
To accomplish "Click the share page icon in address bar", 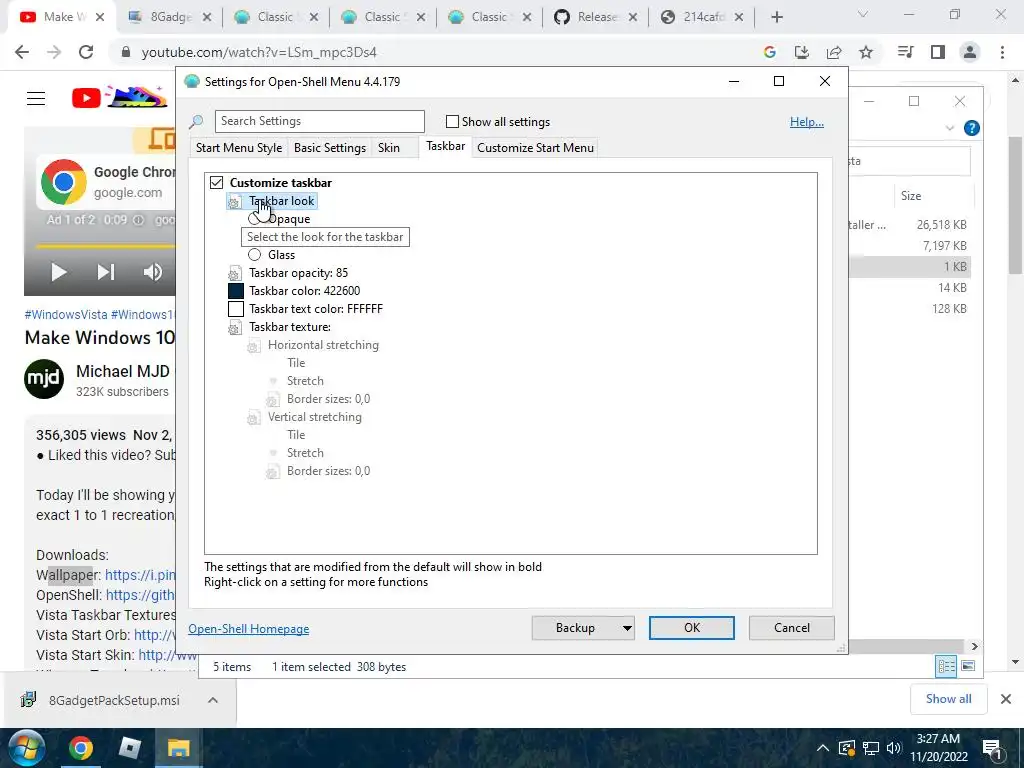I will coord(834,52).
